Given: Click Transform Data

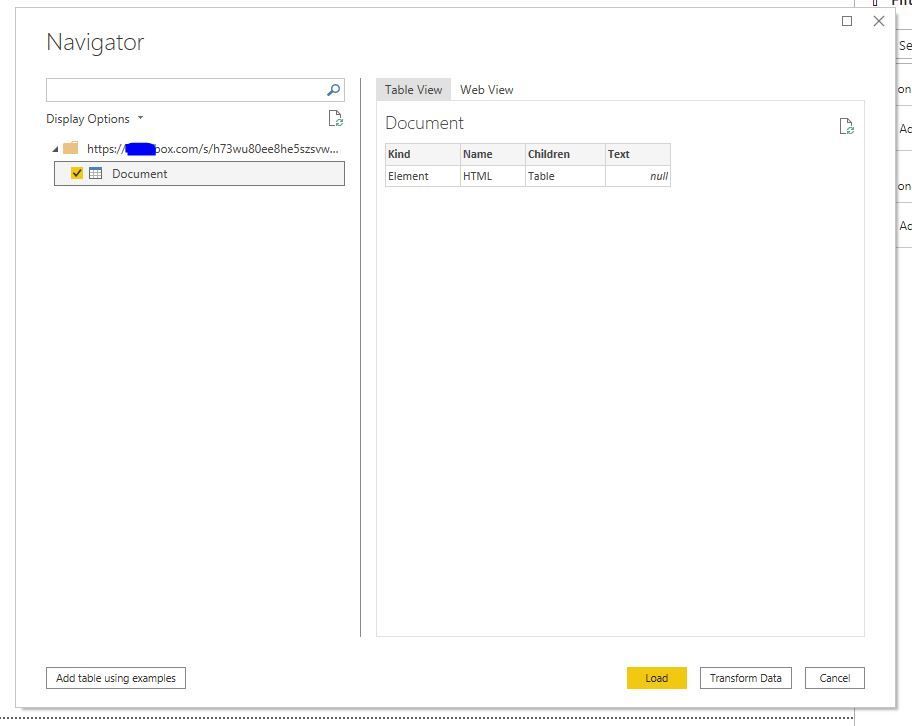Looking at the screenshot, I should [745, 677].
